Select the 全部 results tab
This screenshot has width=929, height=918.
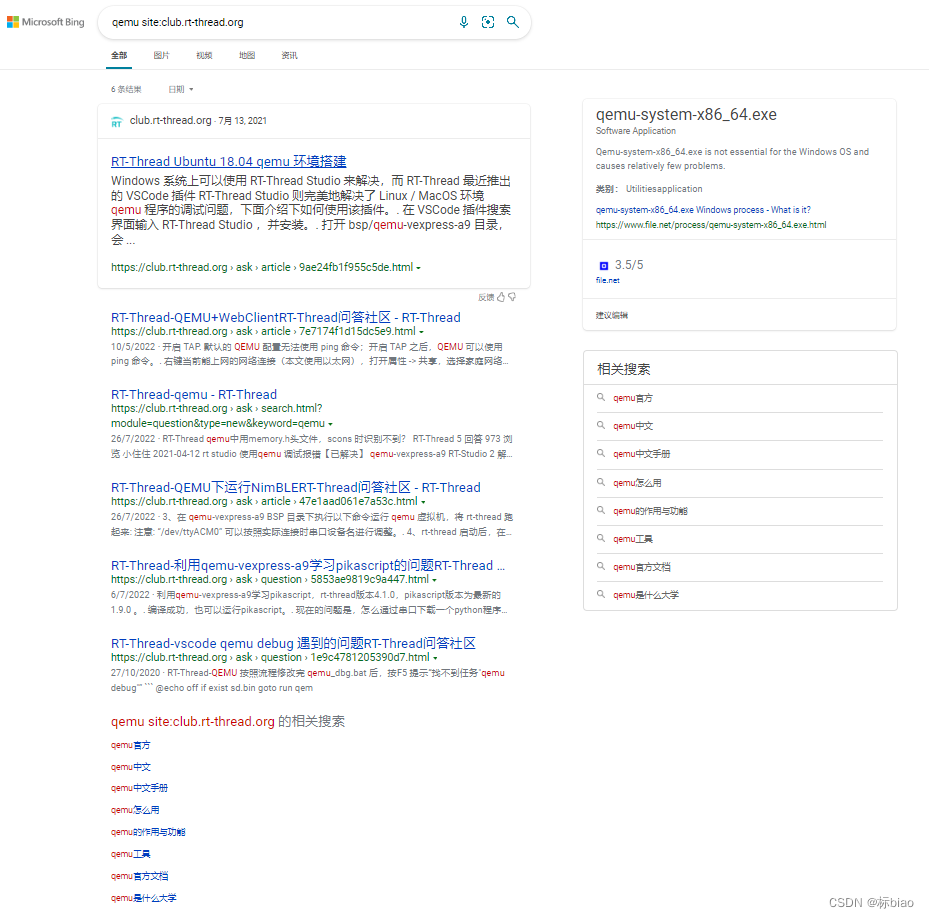pos(119,55)
